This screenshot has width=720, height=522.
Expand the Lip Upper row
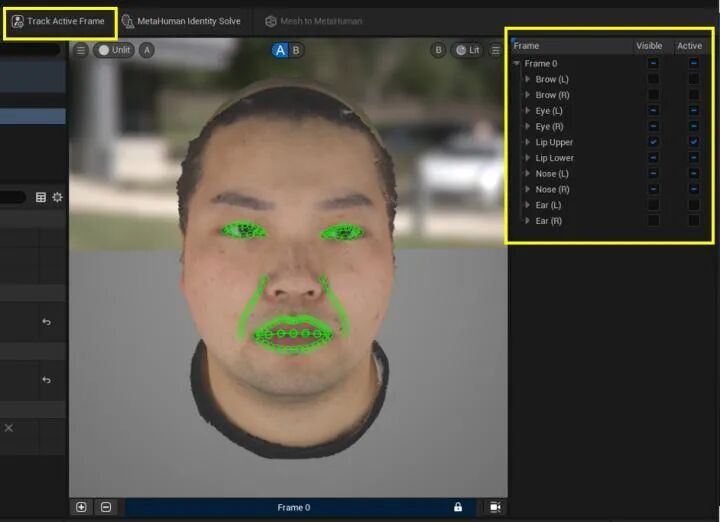528,142
